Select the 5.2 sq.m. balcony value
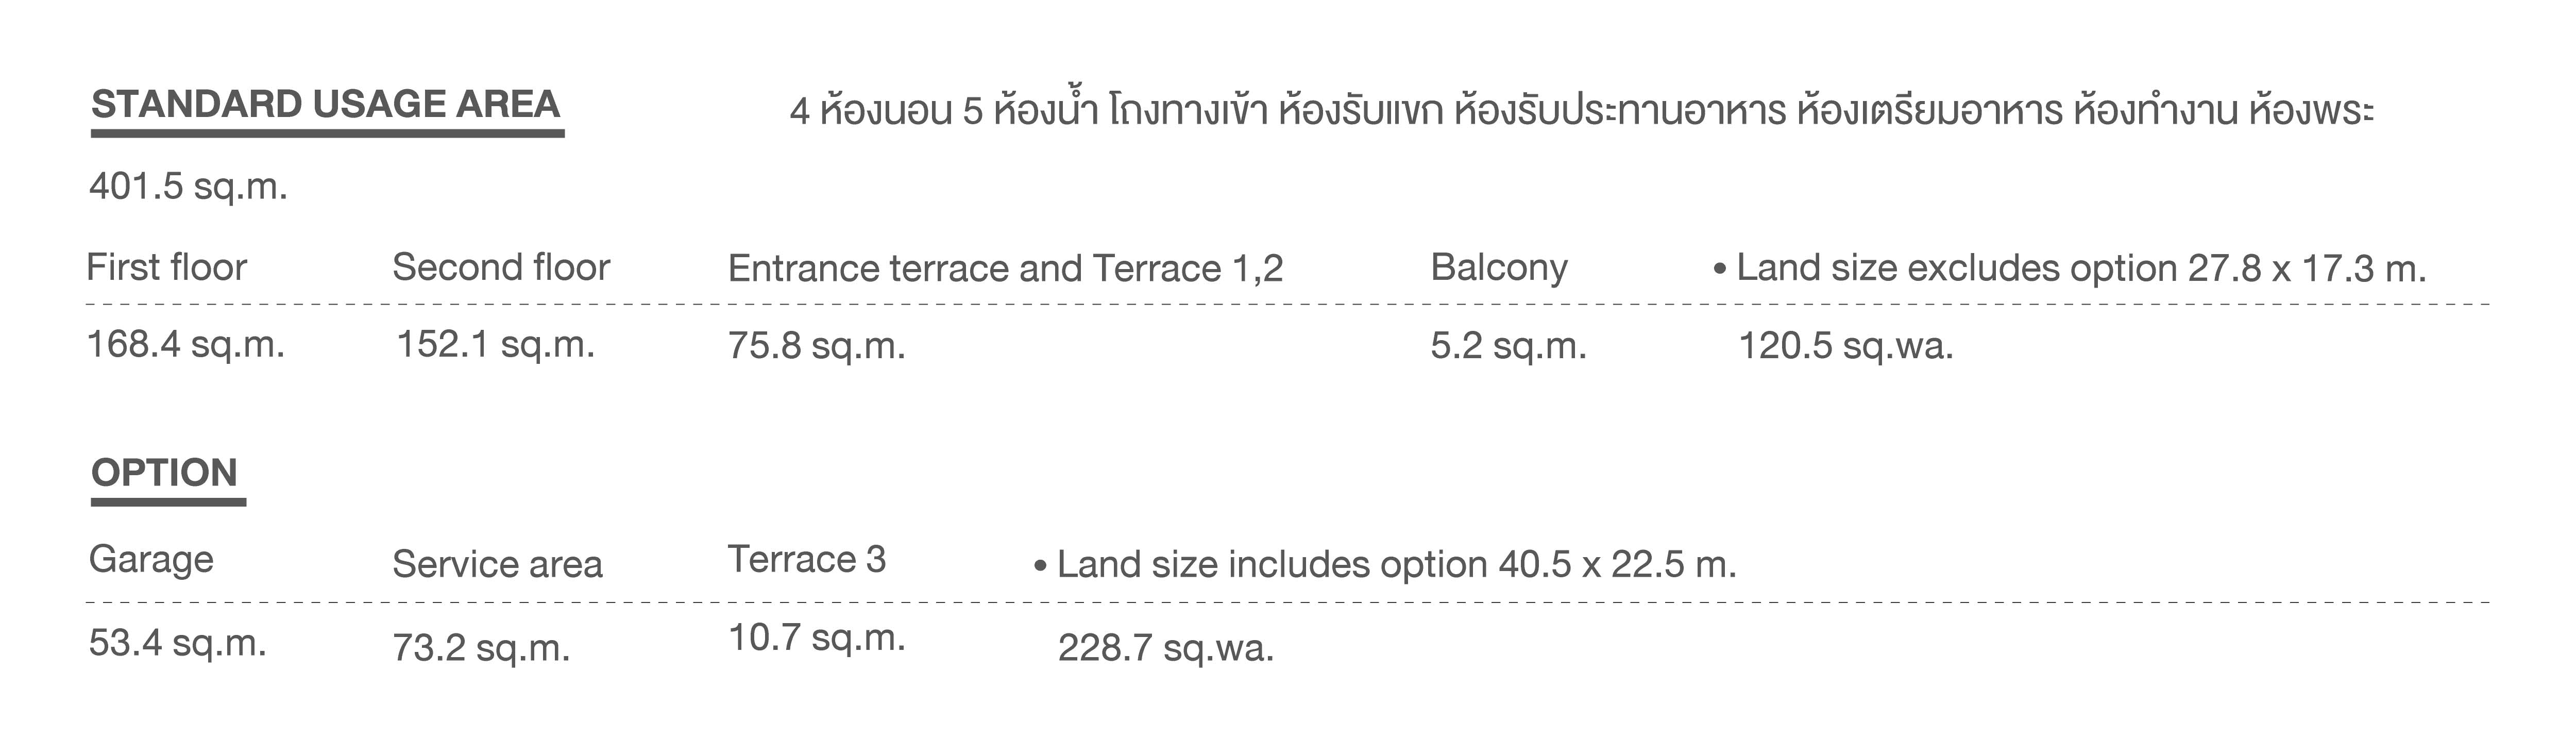This screenshot has width=2576, height=754. [1508, 346]
